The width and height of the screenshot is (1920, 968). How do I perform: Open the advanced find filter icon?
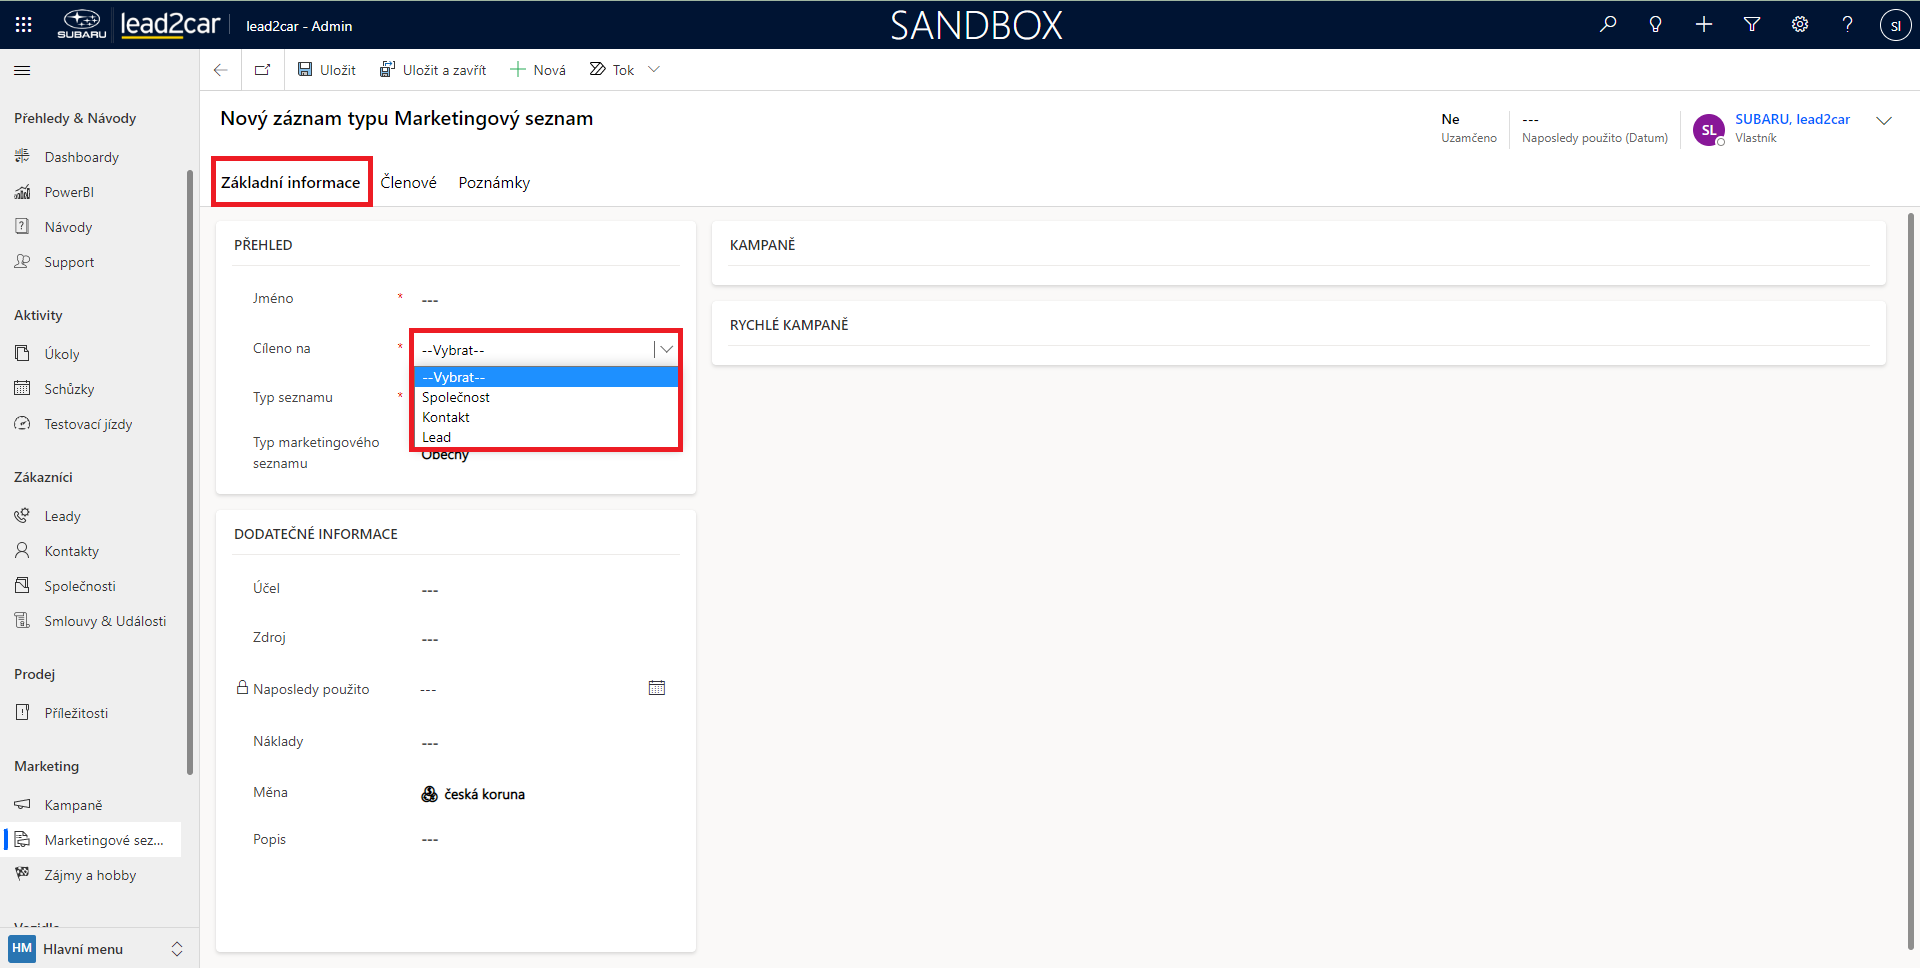(x=1752, y=25)
